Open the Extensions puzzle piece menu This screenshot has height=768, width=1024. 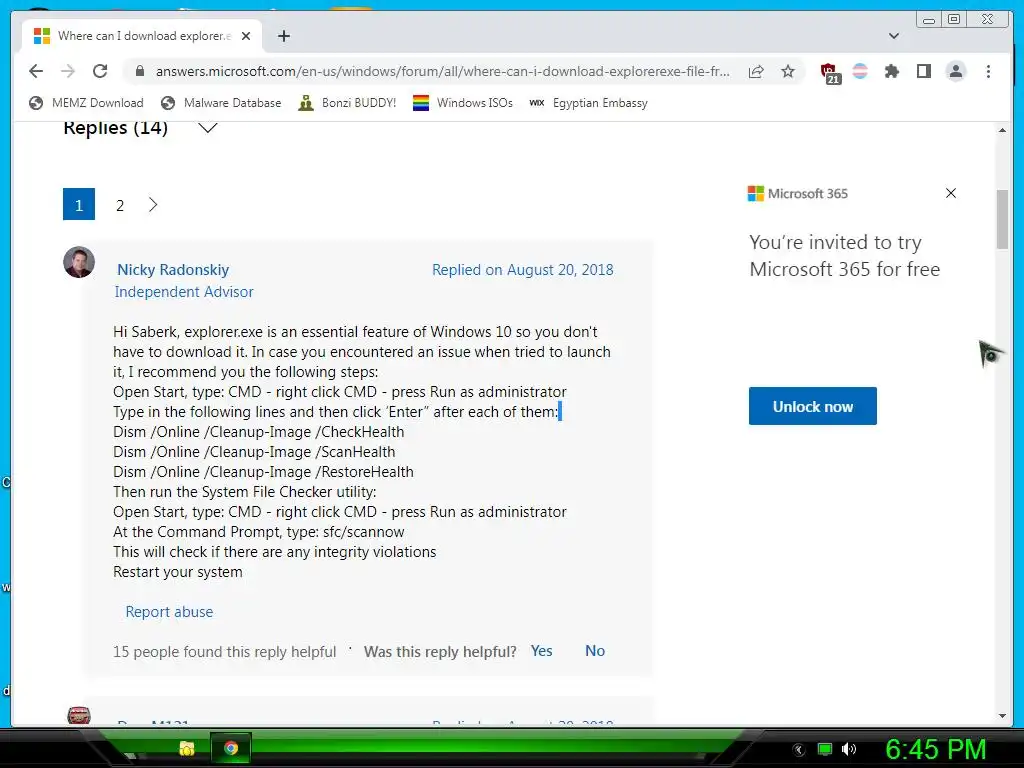click(891, 71)
